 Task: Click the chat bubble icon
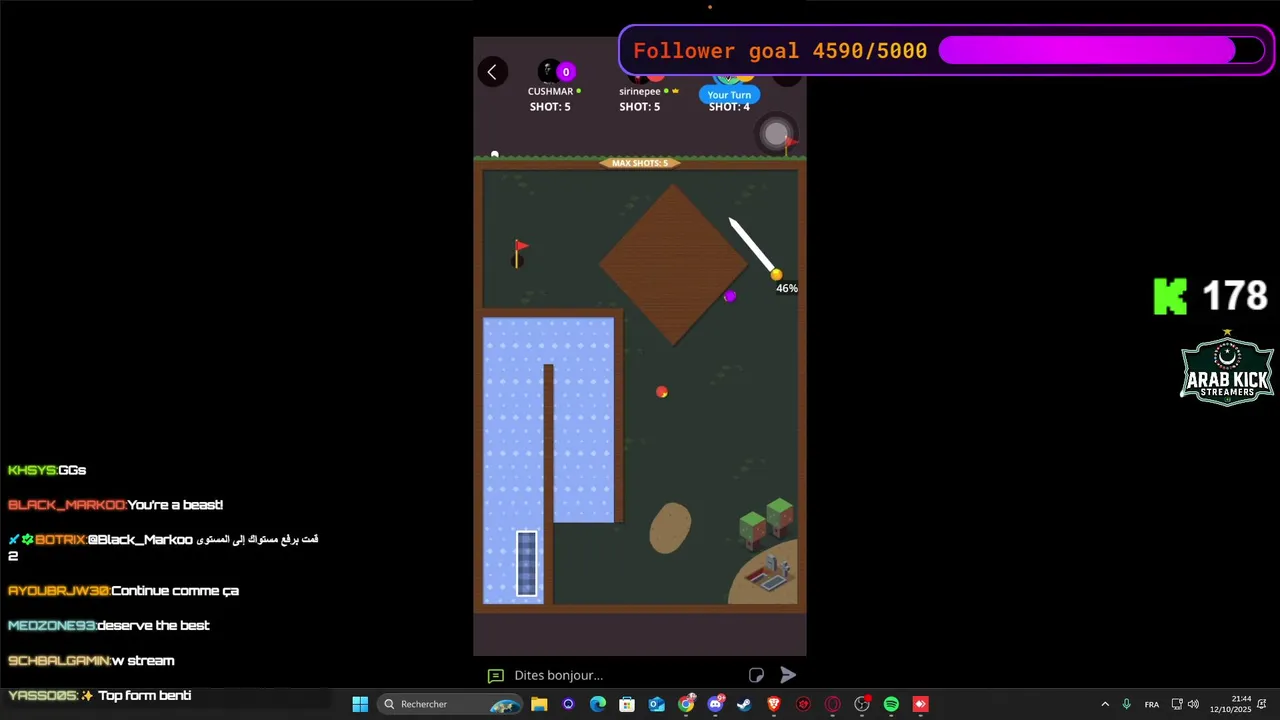[495, 676]
